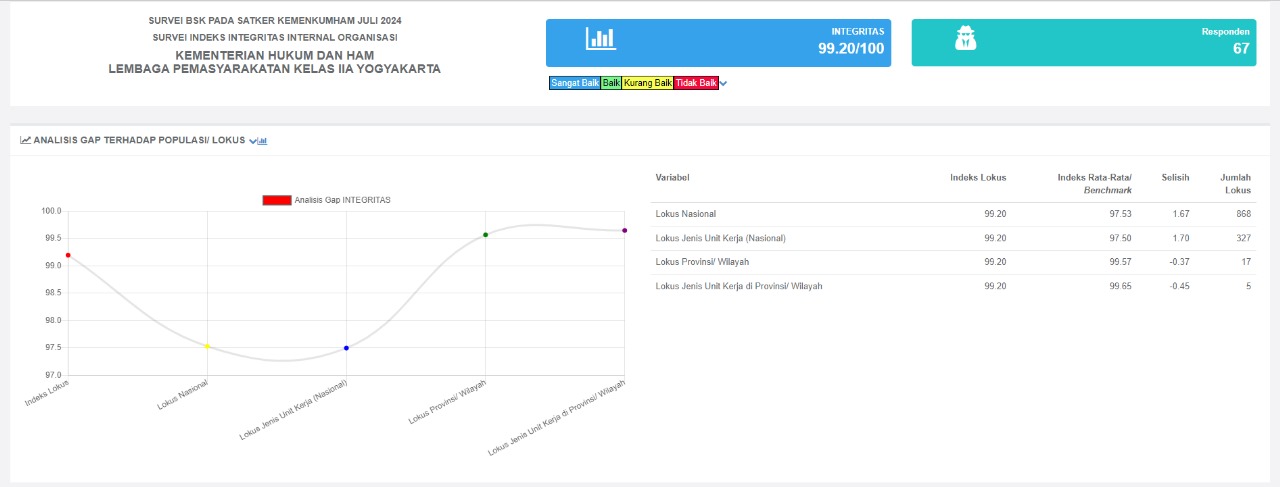Viewport: 1280px width, 487px height.
Task: Click the red Indeks Lokus data point
Action: (x=68, y=255)
